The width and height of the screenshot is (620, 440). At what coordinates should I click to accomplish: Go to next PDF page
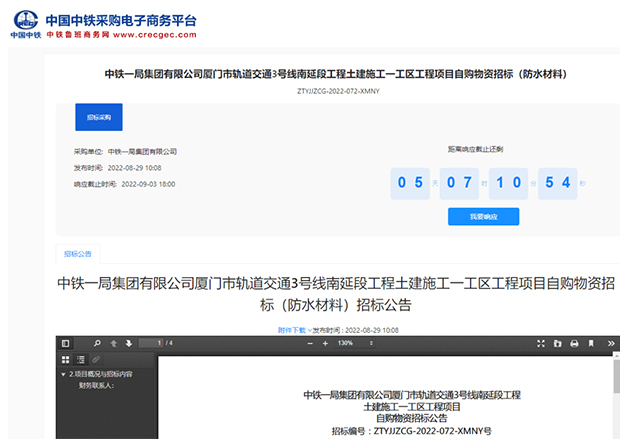click(x=129, y=343)
